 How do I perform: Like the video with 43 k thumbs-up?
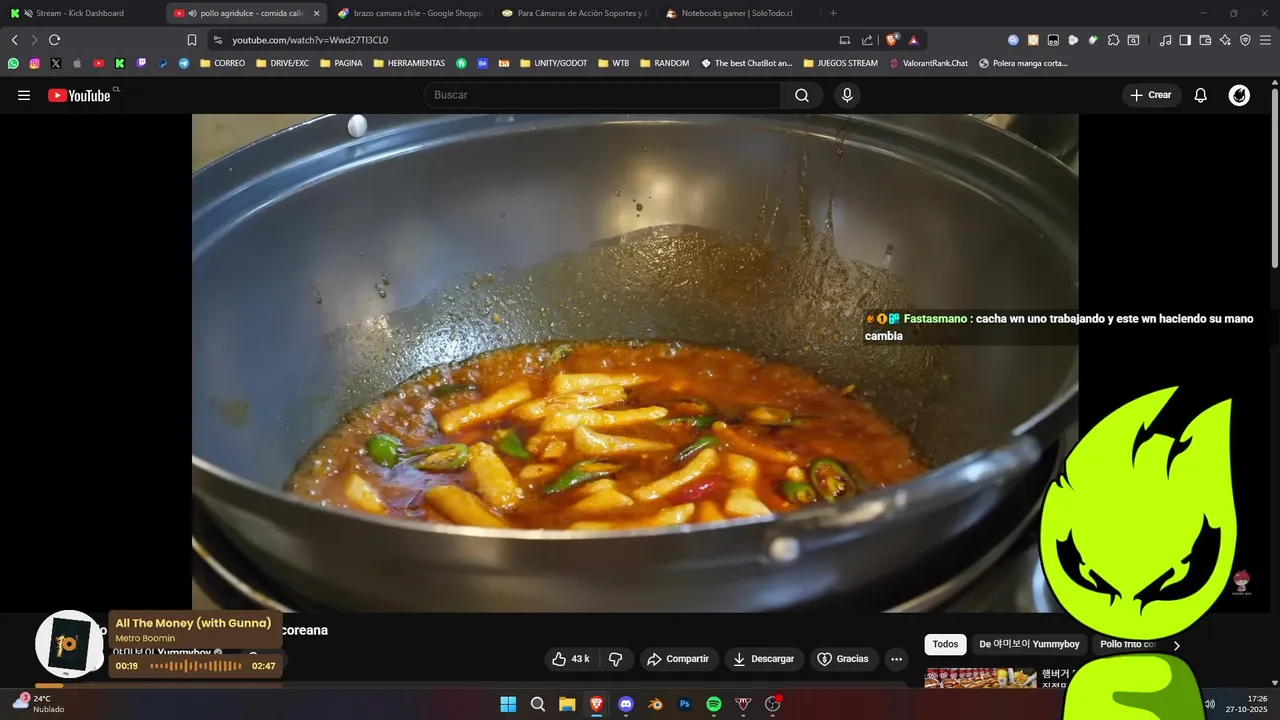coord(571,659)
